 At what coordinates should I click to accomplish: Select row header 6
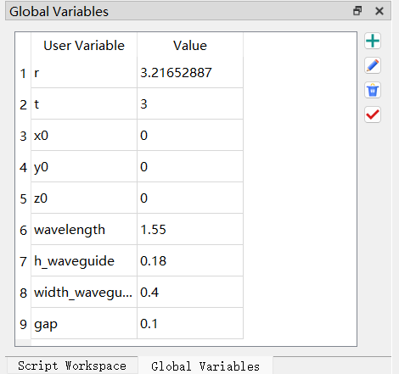23,230
